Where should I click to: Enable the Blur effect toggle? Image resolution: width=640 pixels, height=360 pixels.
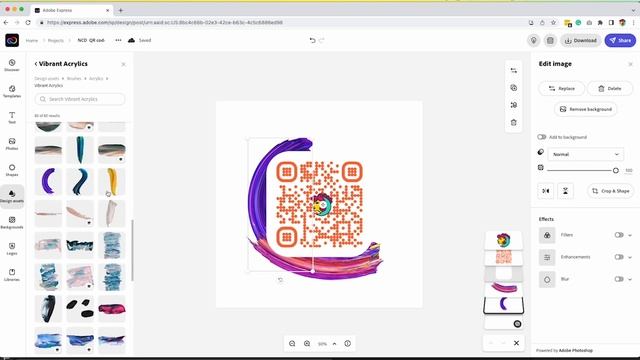point(619,279)
